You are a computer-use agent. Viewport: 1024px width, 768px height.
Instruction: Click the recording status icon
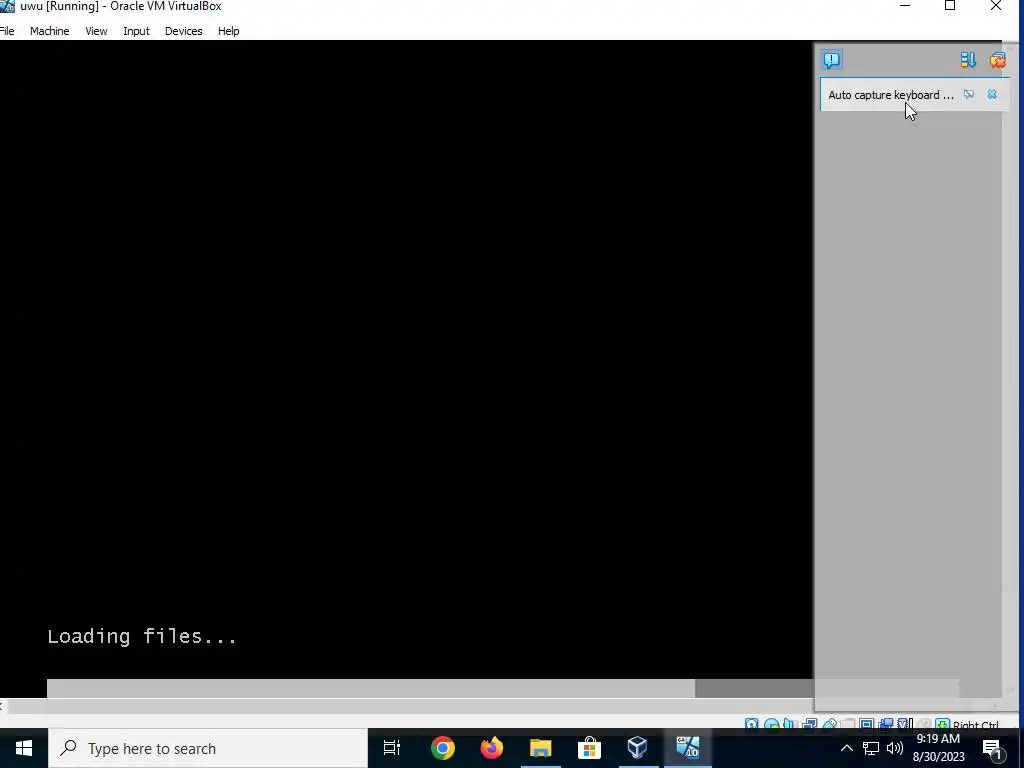tap(886, 724)
